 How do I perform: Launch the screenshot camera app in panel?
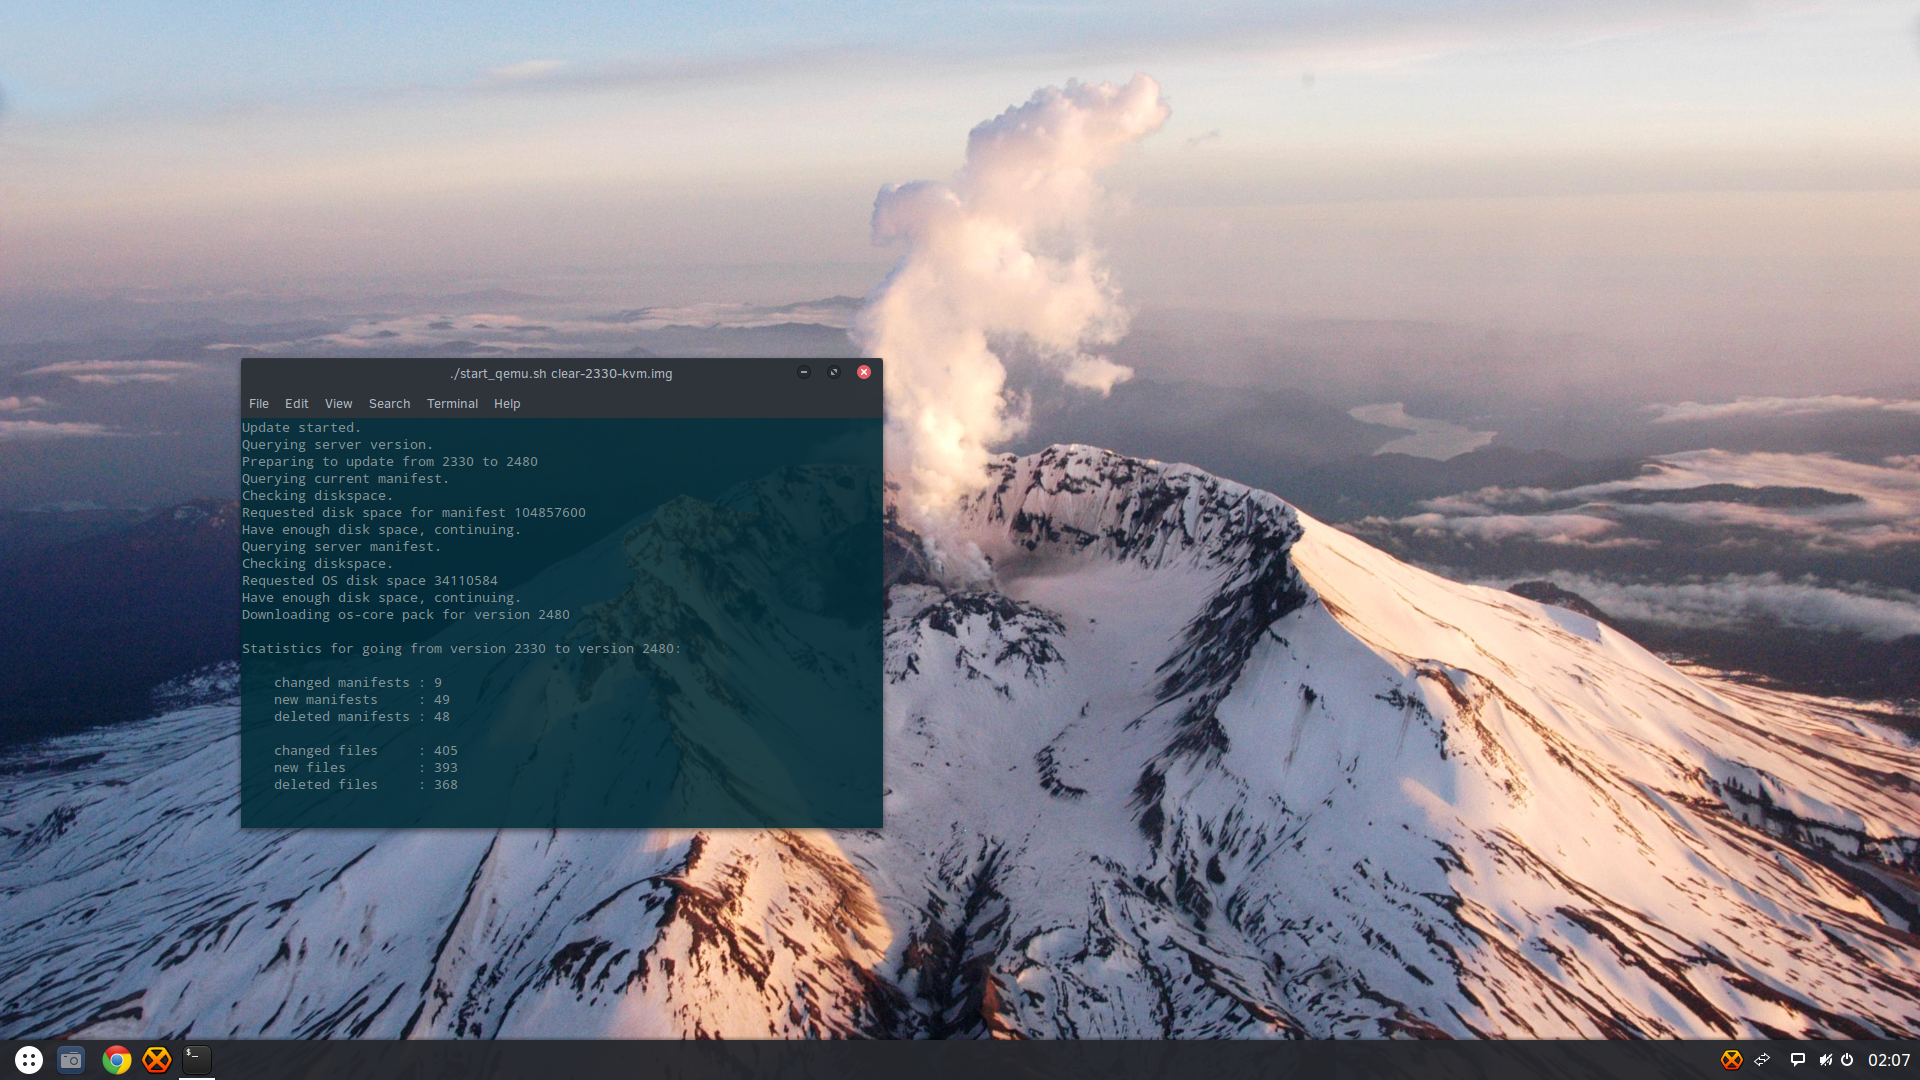coord(71,1060)
